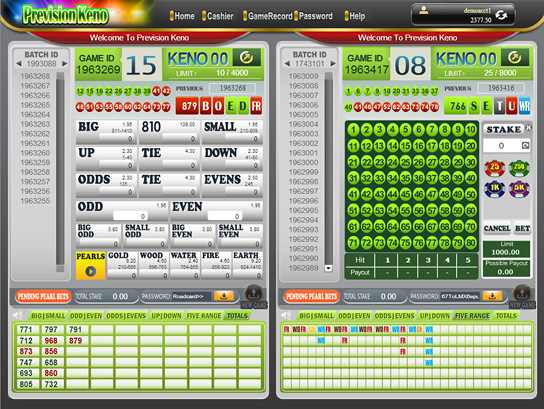544x409 pixels.
Task: Open the Cashier menu
Action: click(x=218, y=16)
